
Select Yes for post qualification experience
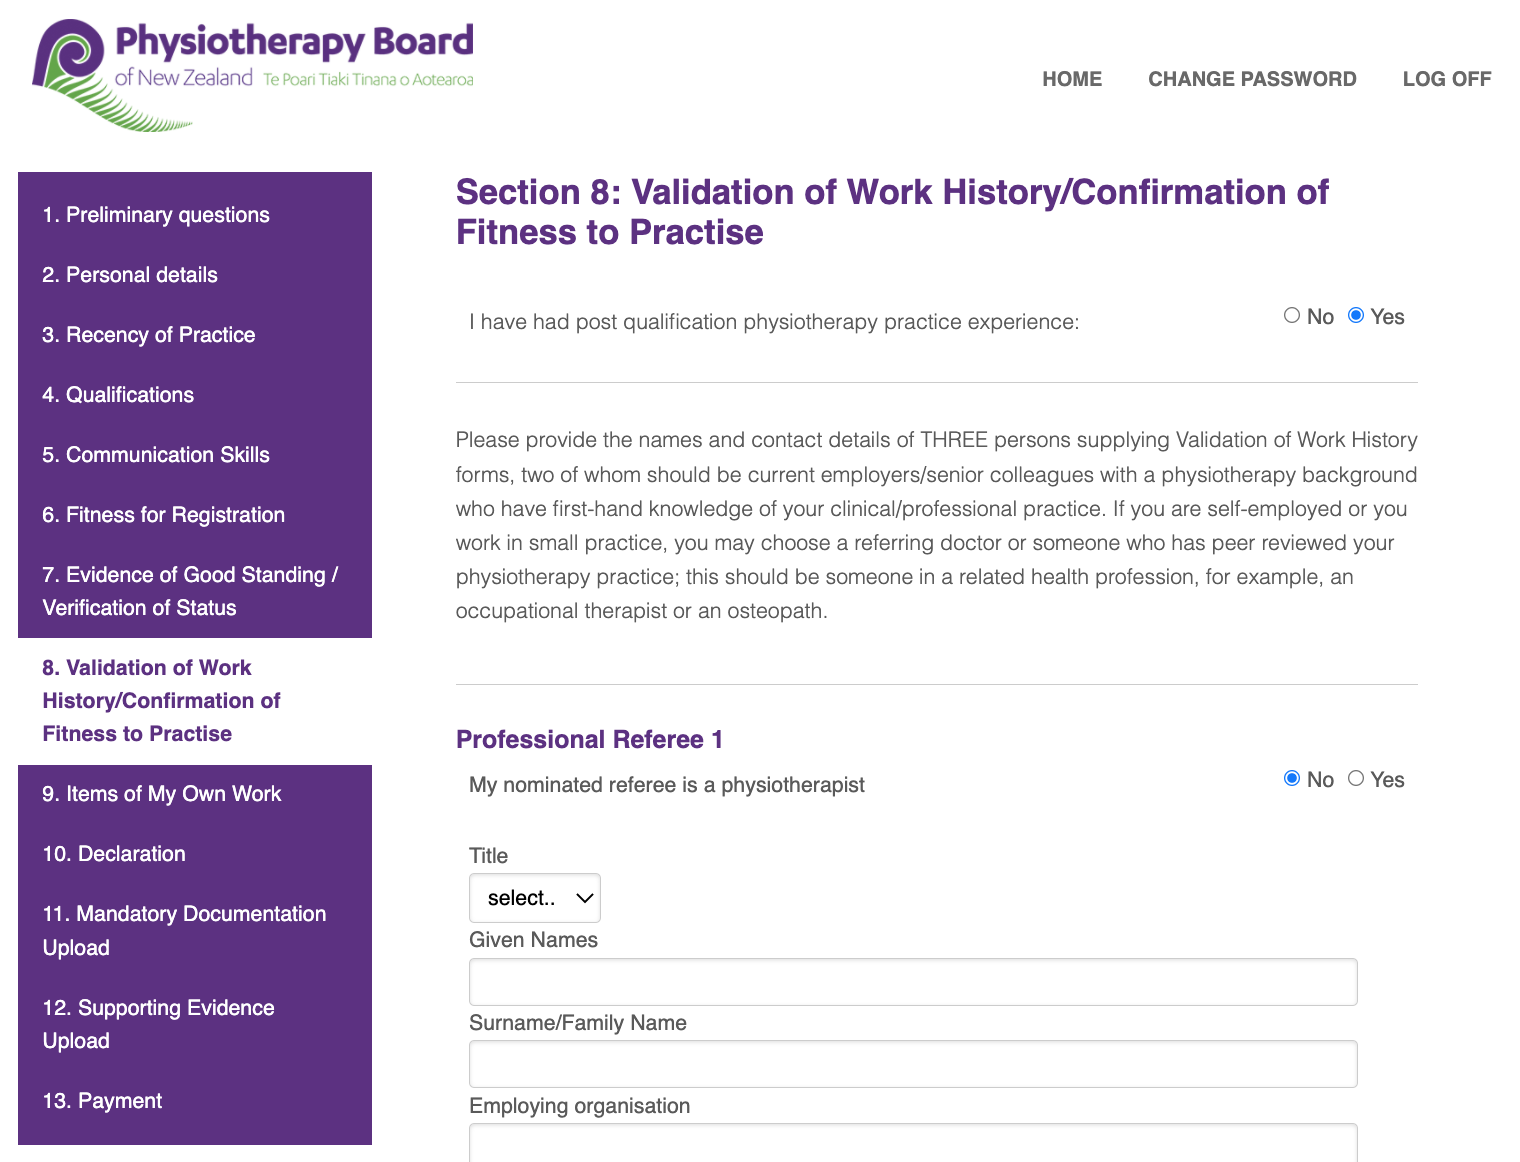[x=1356, y=316]
